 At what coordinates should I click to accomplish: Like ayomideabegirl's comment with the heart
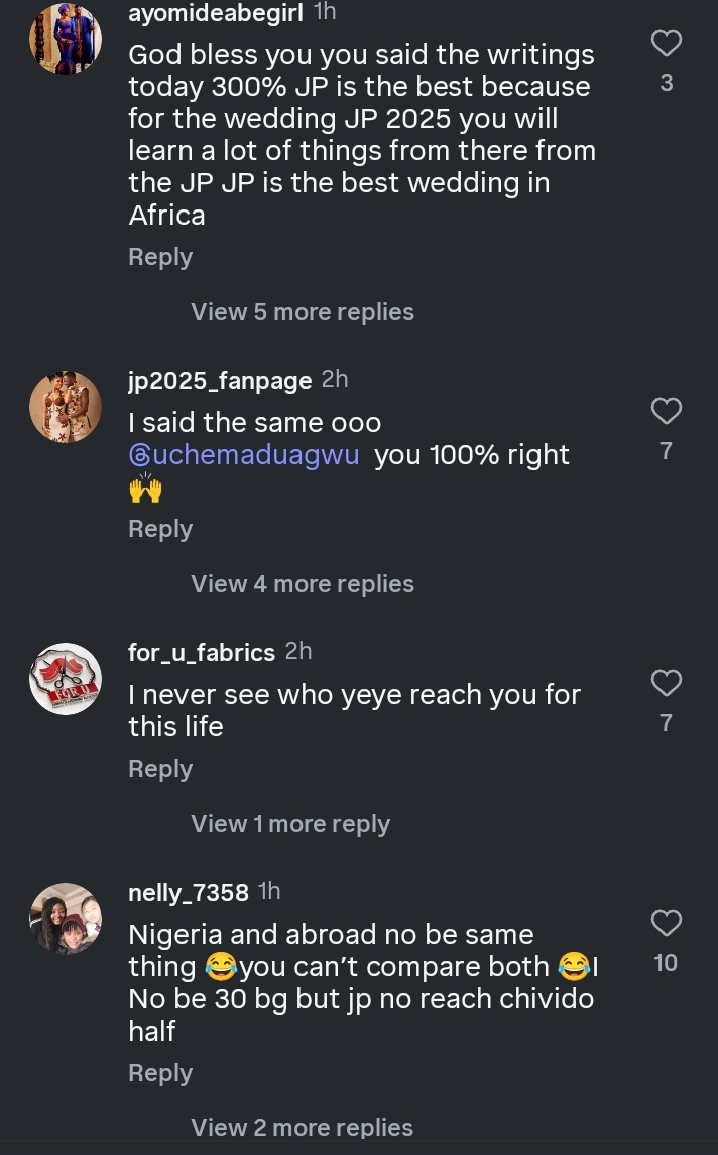[x=666, y=43]
